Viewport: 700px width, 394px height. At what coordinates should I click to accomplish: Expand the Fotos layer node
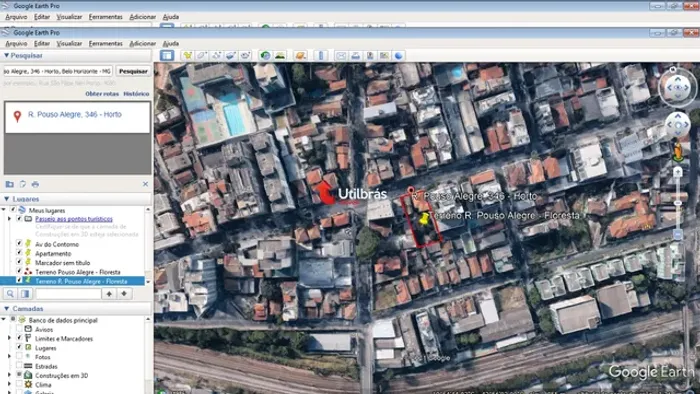[9, 357]
